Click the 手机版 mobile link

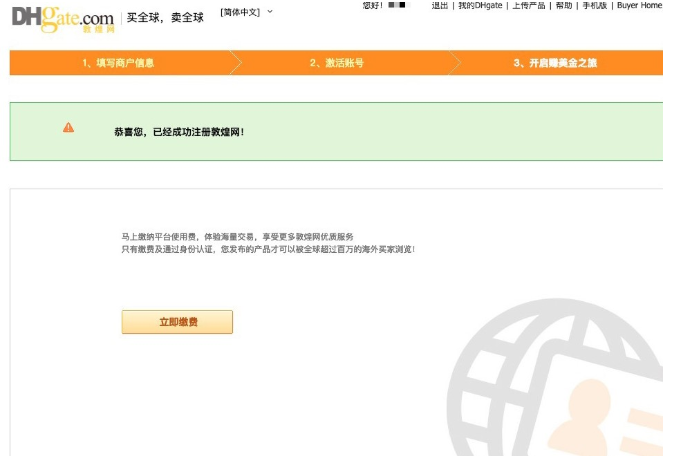[x=595, y=6]
